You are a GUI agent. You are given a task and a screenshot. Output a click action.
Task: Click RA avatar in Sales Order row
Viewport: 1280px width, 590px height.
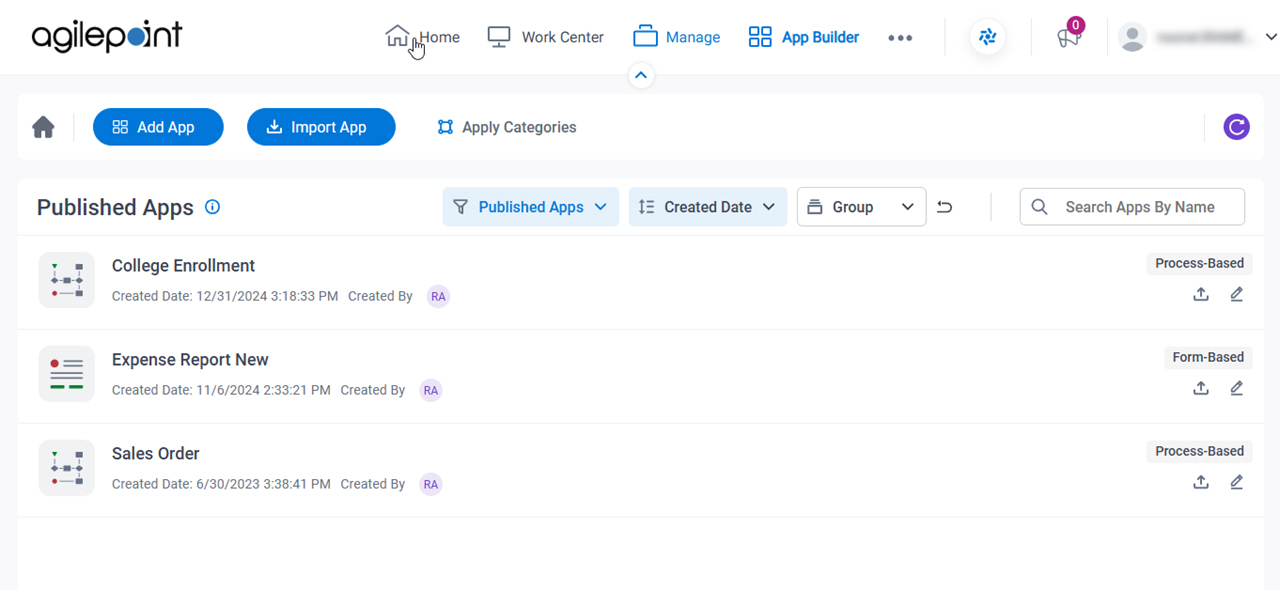coord(431,484)
